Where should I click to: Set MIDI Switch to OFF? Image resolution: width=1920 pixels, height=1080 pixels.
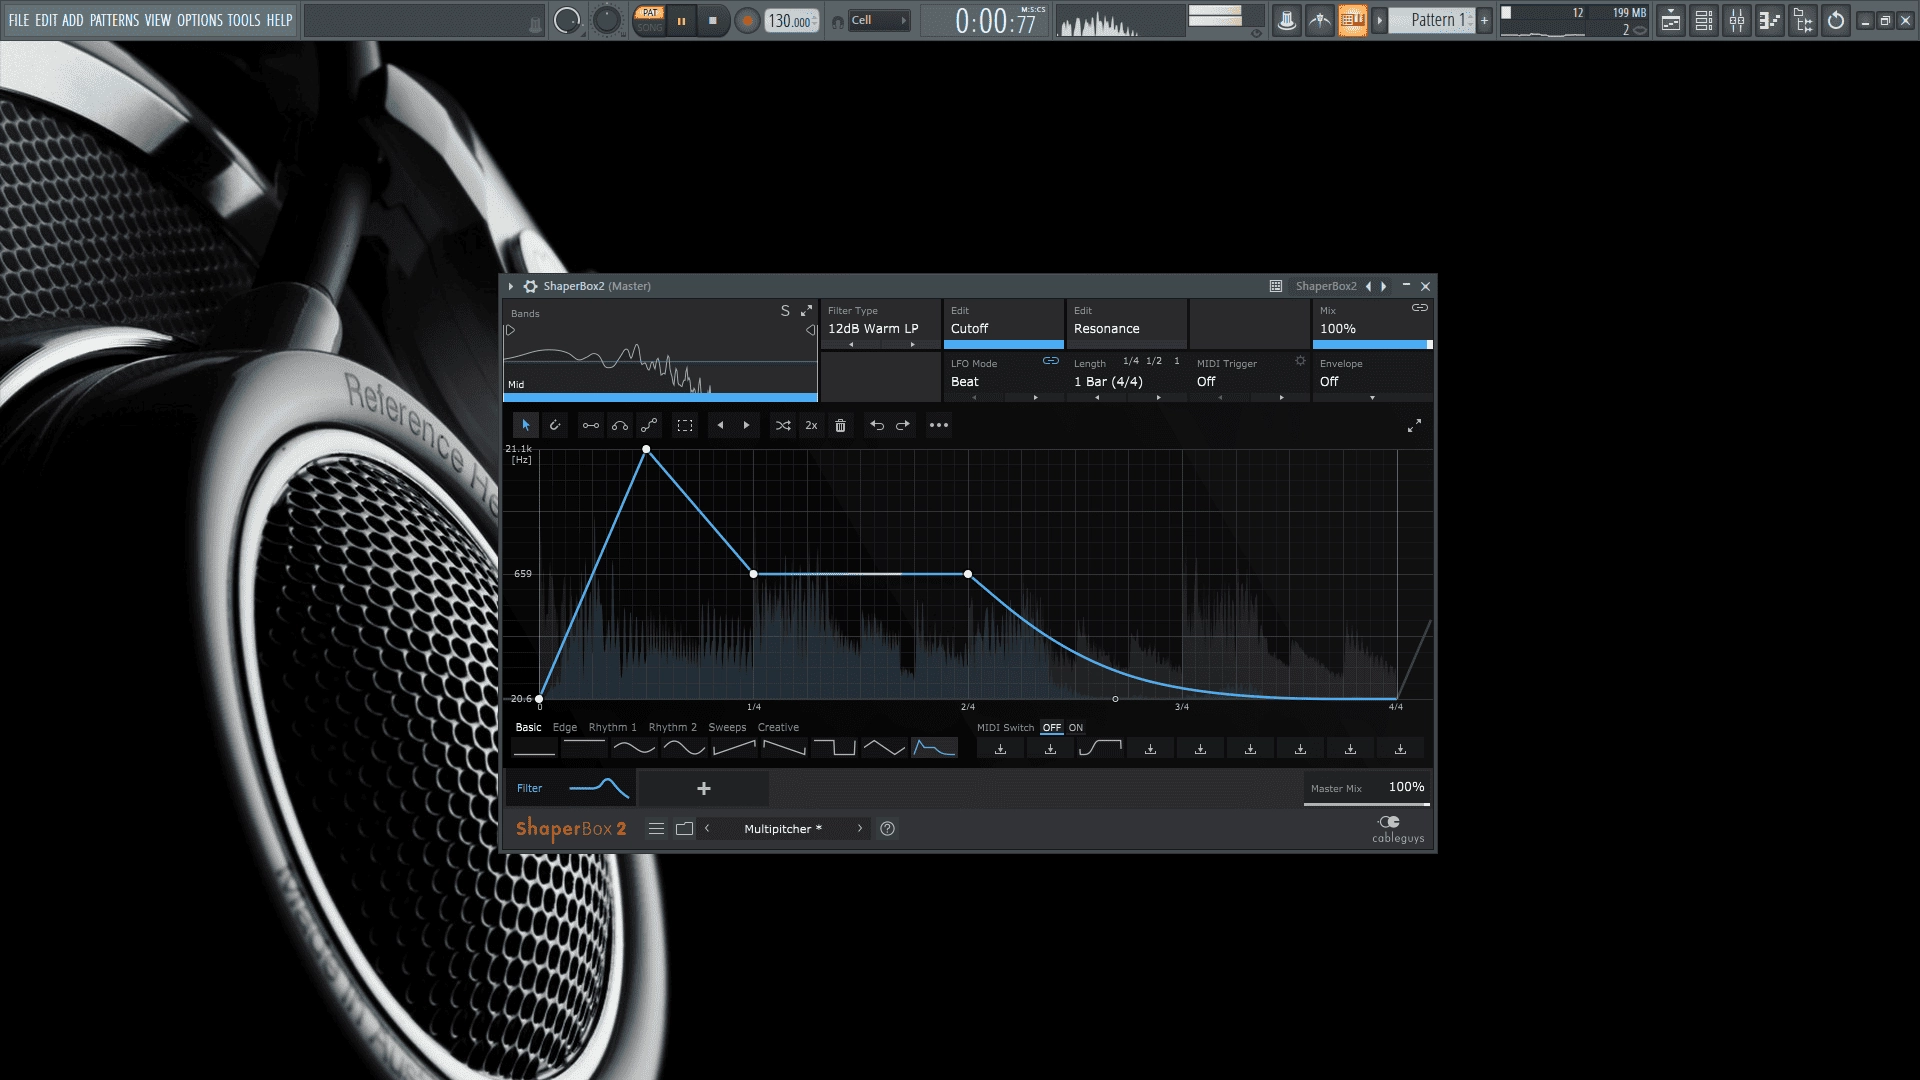(x=1052, y=728)
